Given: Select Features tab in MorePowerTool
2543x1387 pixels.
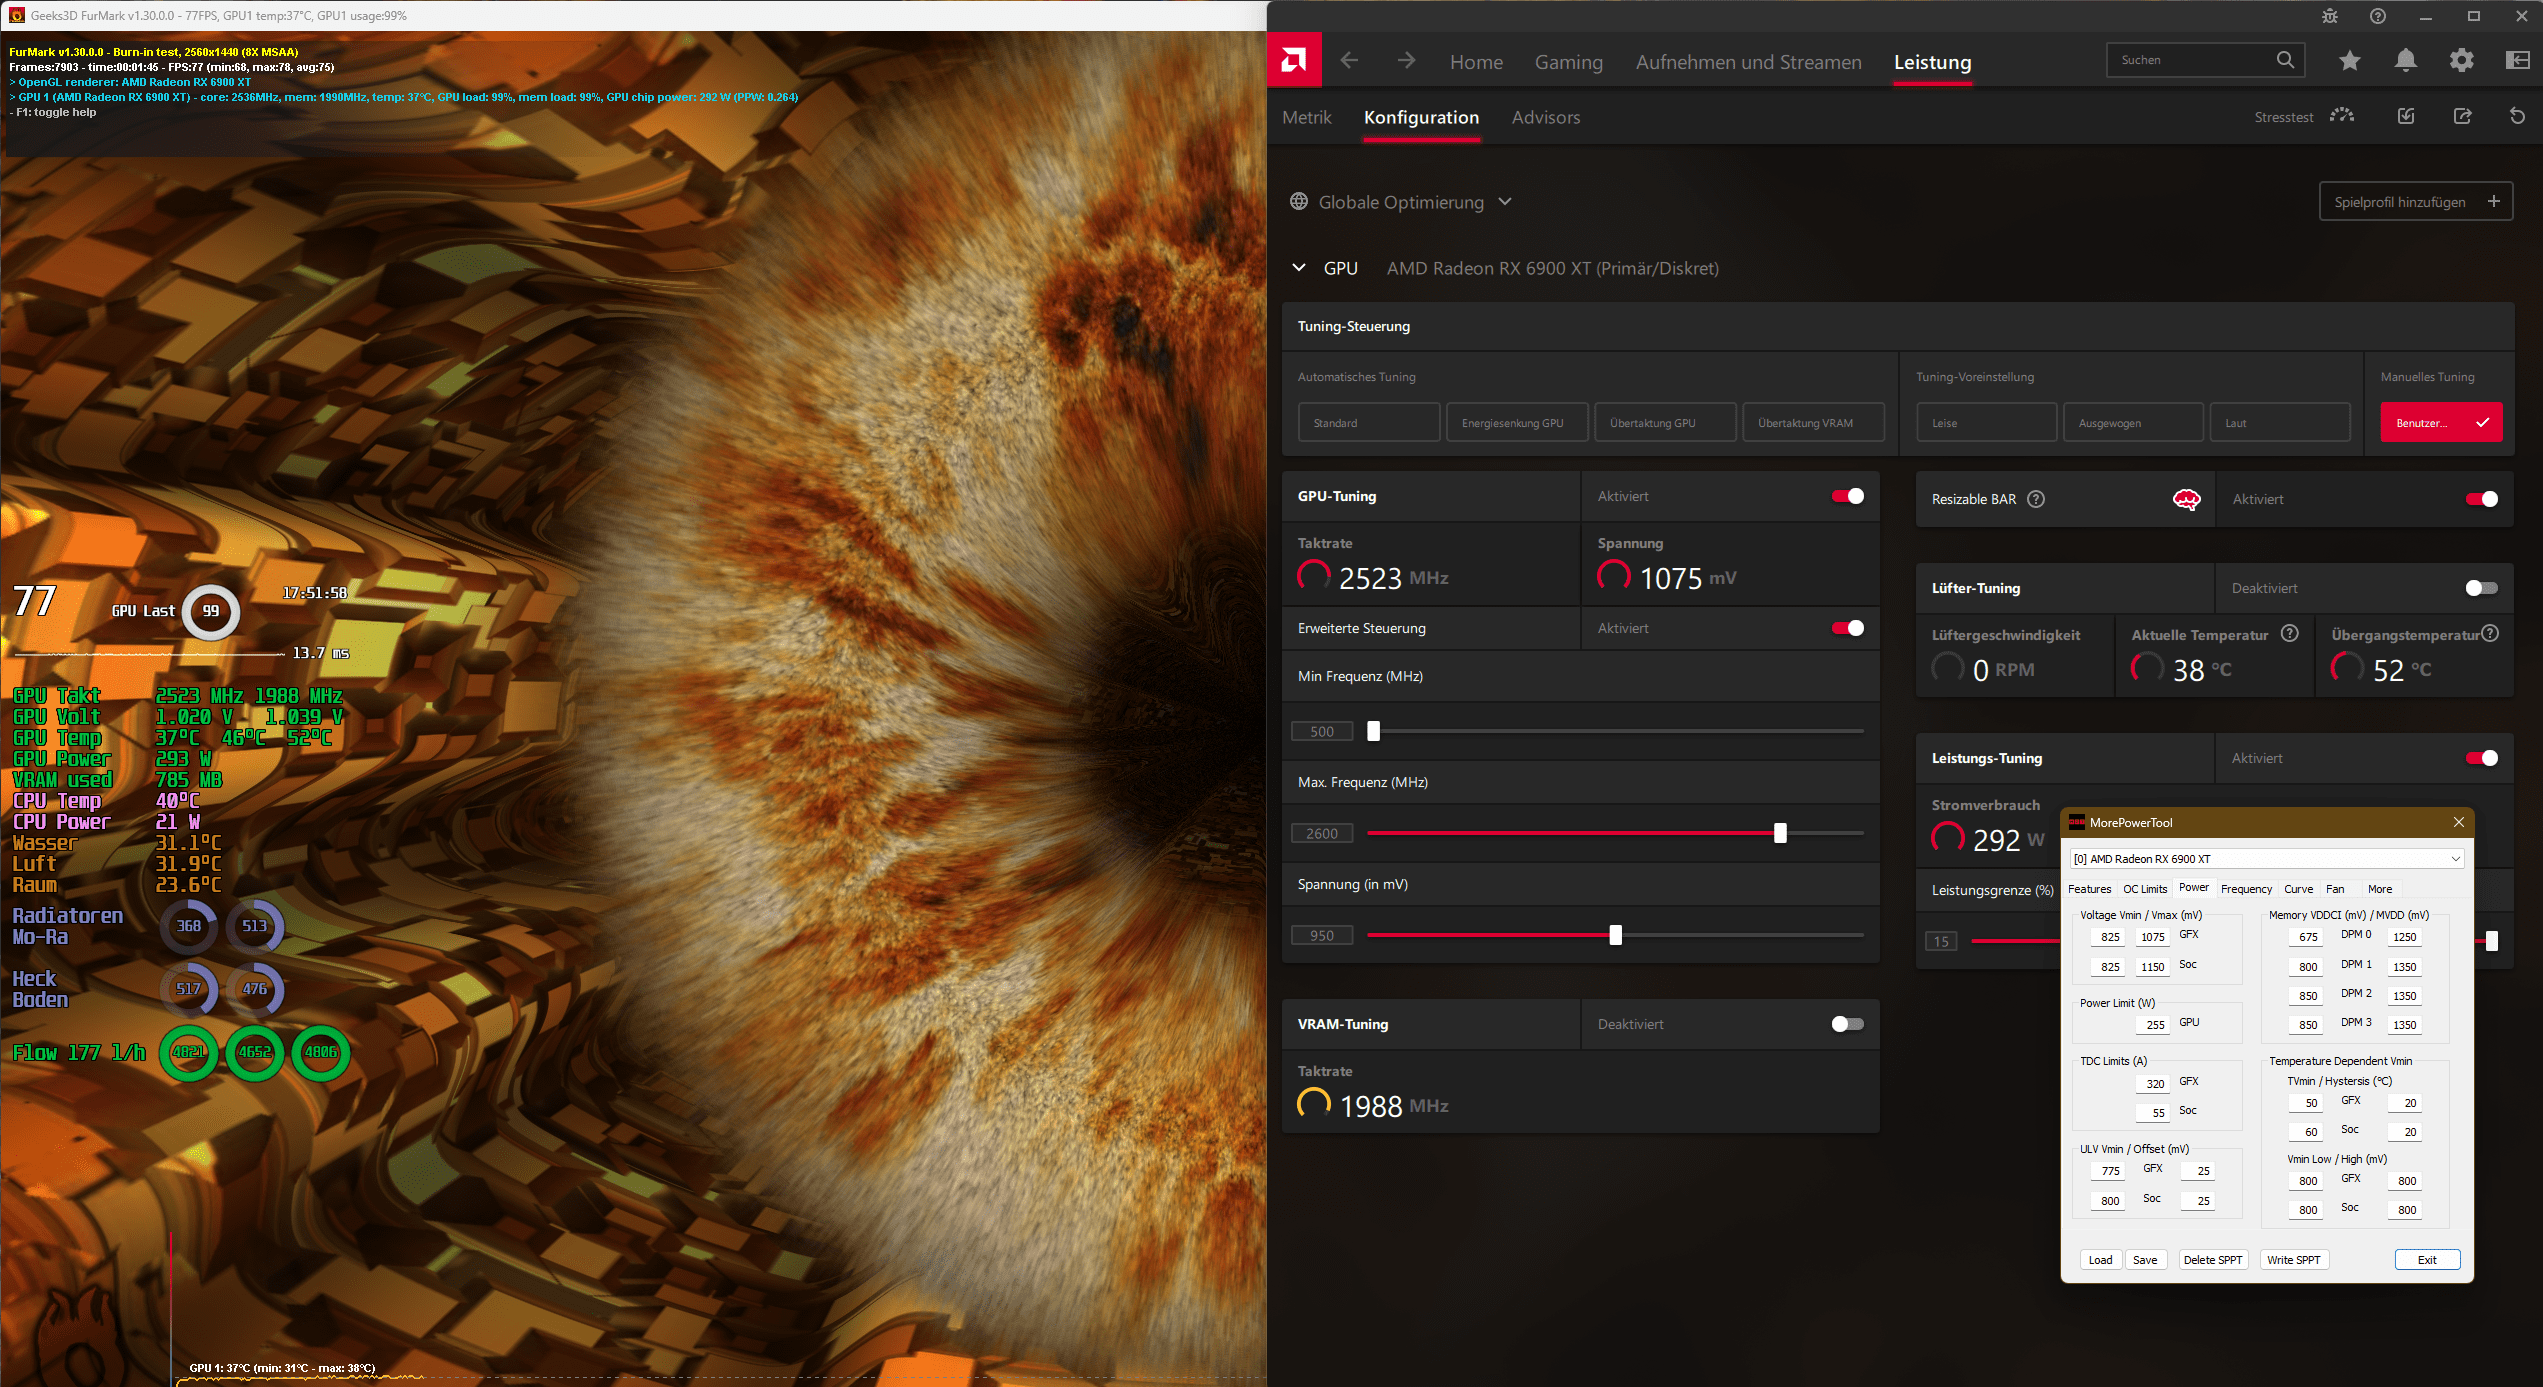Looking at the screenshot, I should [x=2089, y=889].
